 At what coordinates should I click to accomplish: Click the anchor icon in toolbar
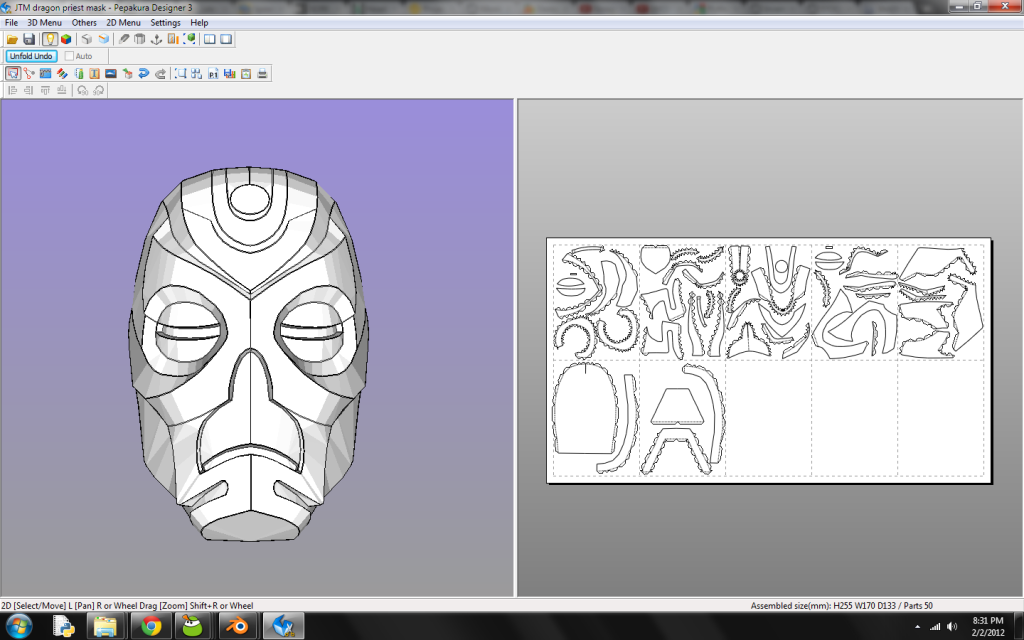(x=156, y=39)
